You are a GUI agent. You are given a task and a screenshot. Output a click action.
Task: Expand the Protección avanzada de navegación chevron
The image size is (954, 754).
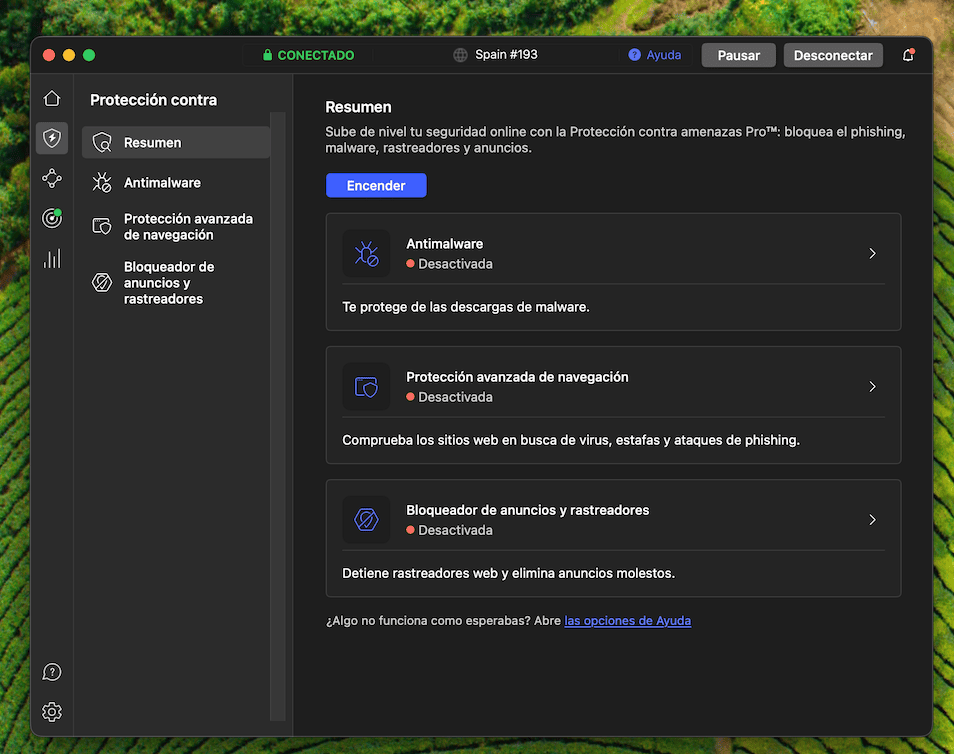click(872, 386)
